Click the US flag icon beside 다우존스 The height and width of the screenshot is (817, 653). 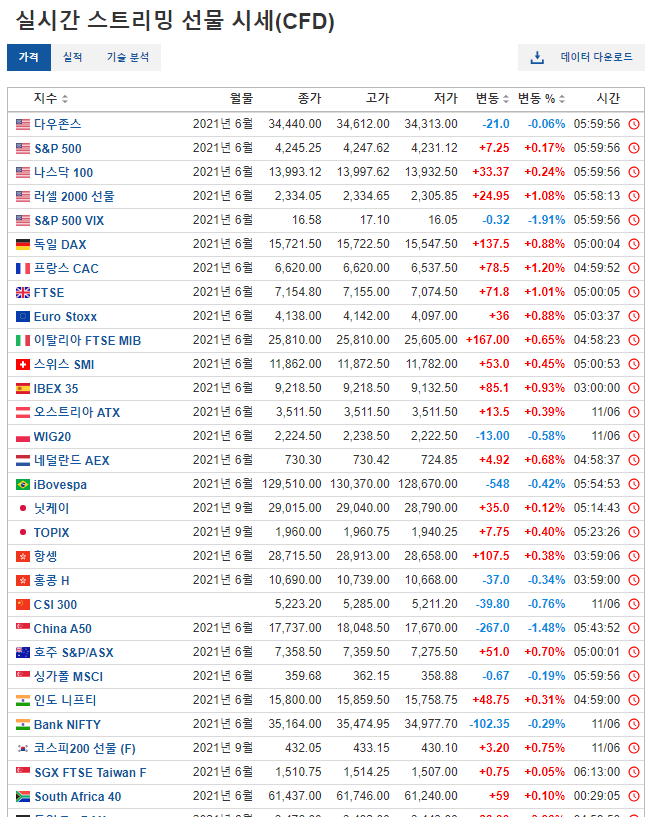(x=23, y=124)
